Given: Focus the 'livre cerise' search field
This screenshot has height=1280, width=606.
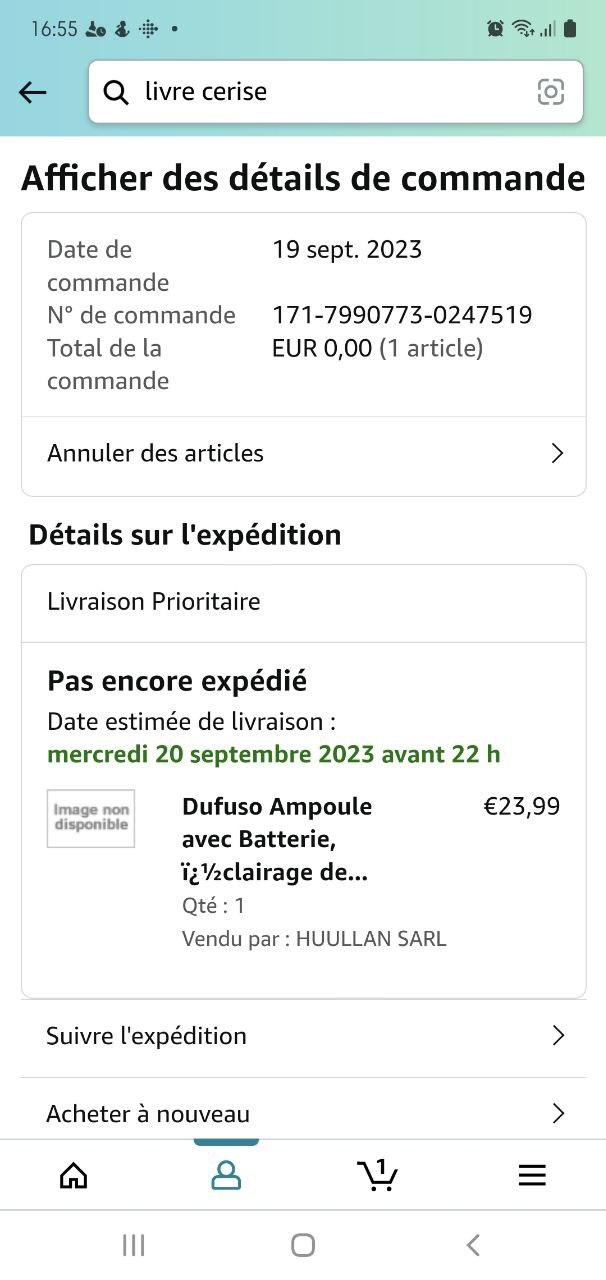Looking at the screenshot, I should (x=335, y=92).
